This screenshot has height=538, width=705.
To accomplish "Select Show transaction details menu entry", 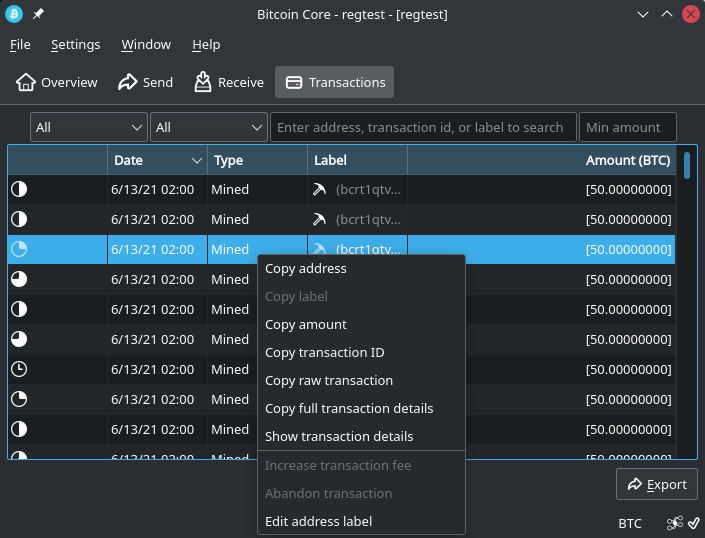I will point(339,436).
